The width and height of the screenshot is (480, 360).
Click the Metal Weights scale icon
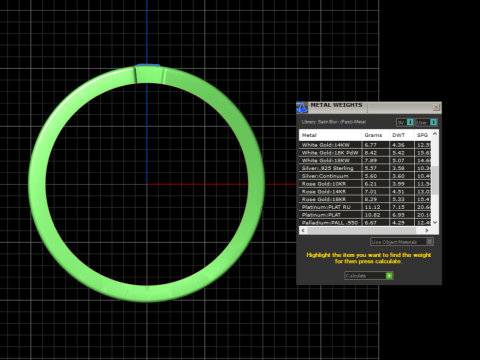coord(302,108)
